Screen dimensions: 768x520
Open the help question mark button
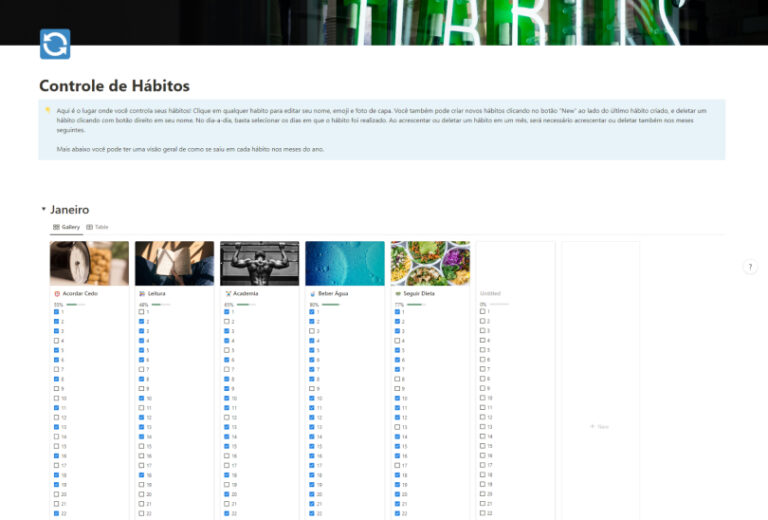tap(750, 267)
